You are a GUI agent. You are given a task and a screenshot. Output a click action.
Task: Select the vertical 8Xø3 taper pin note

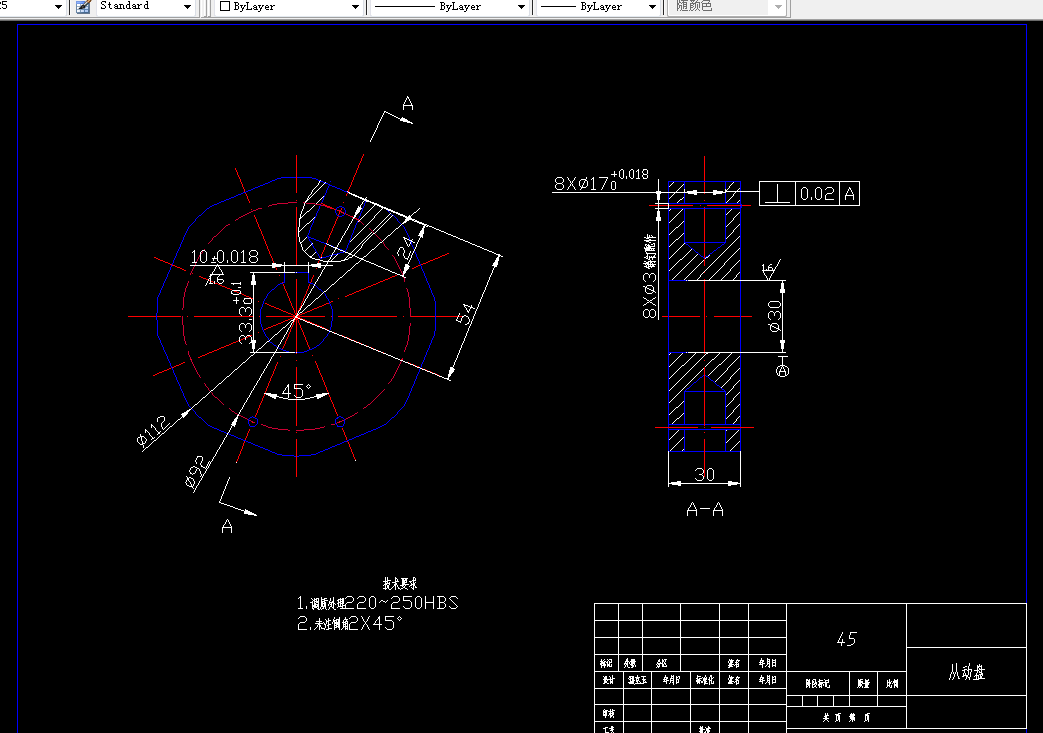(x=650, y=276)
